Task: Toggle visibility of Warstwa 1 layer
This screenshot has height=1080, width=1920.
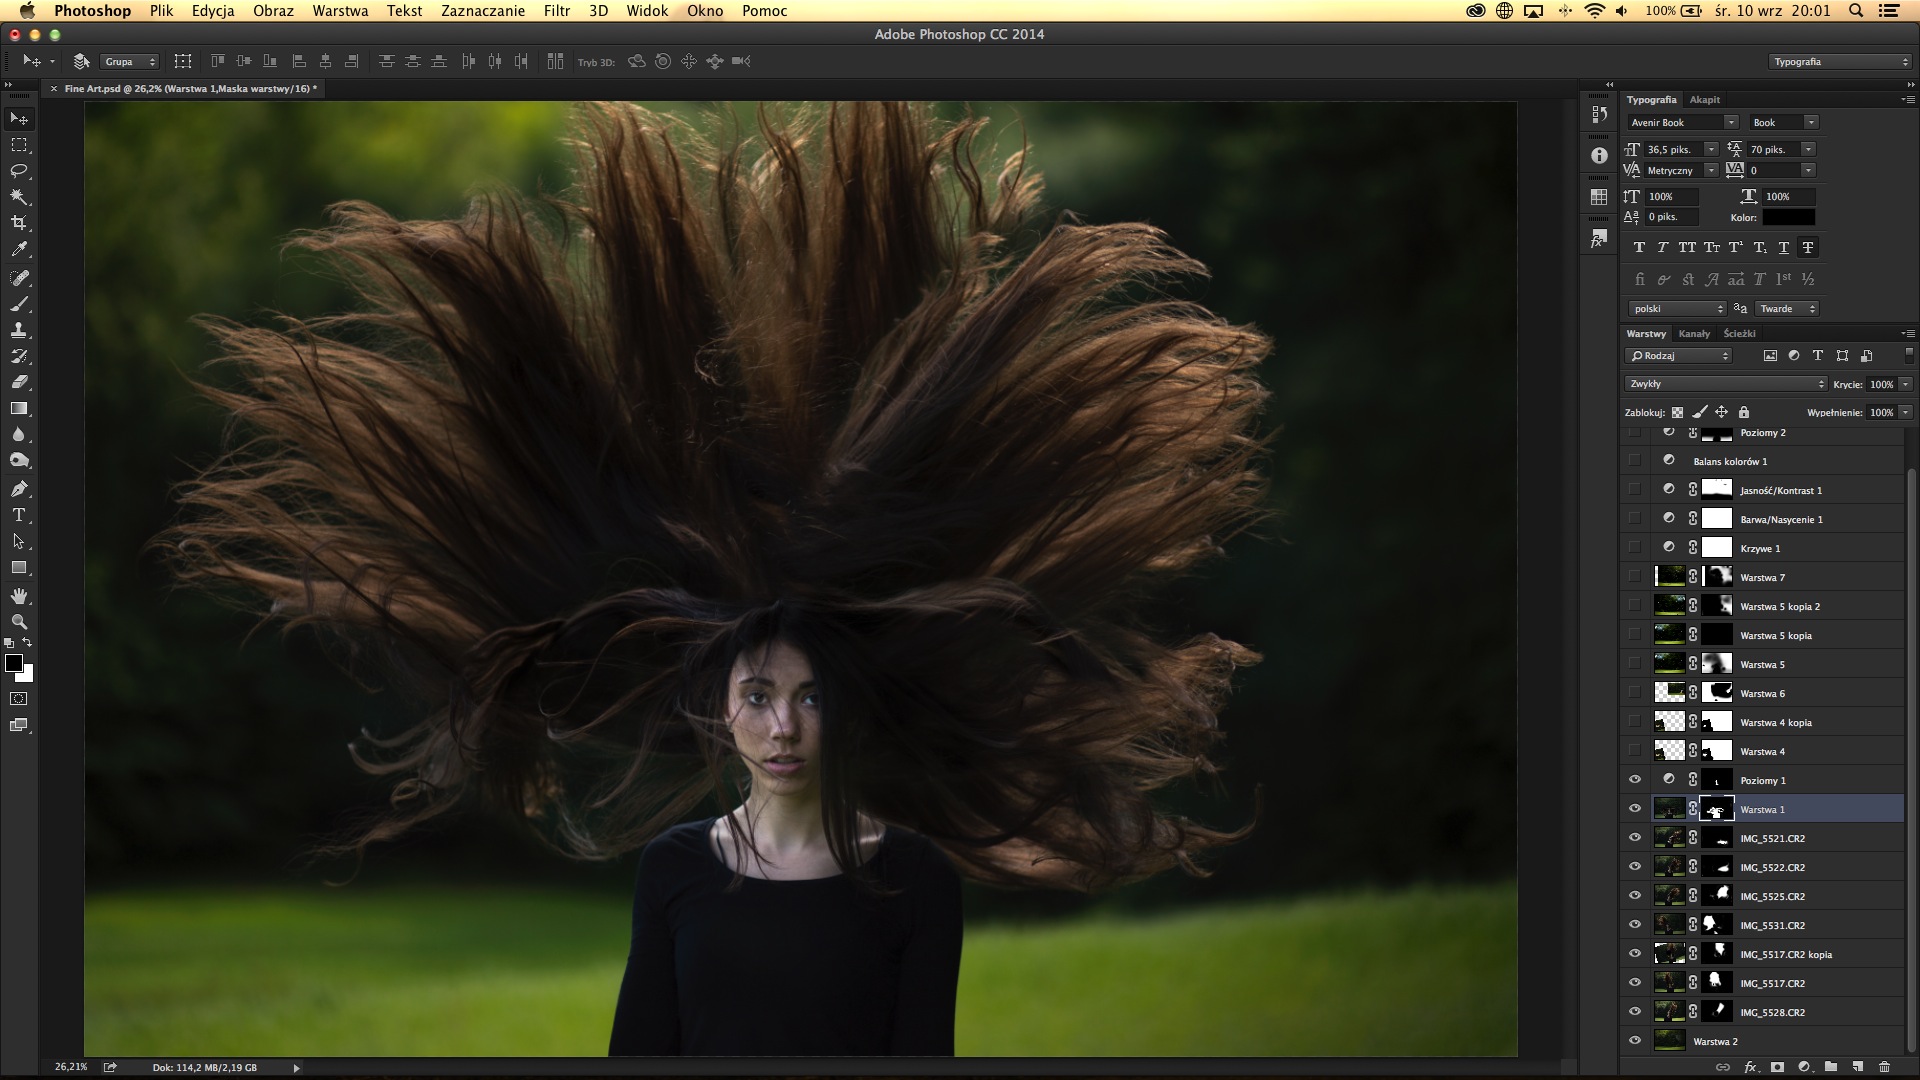Action: click(1636, 808)
